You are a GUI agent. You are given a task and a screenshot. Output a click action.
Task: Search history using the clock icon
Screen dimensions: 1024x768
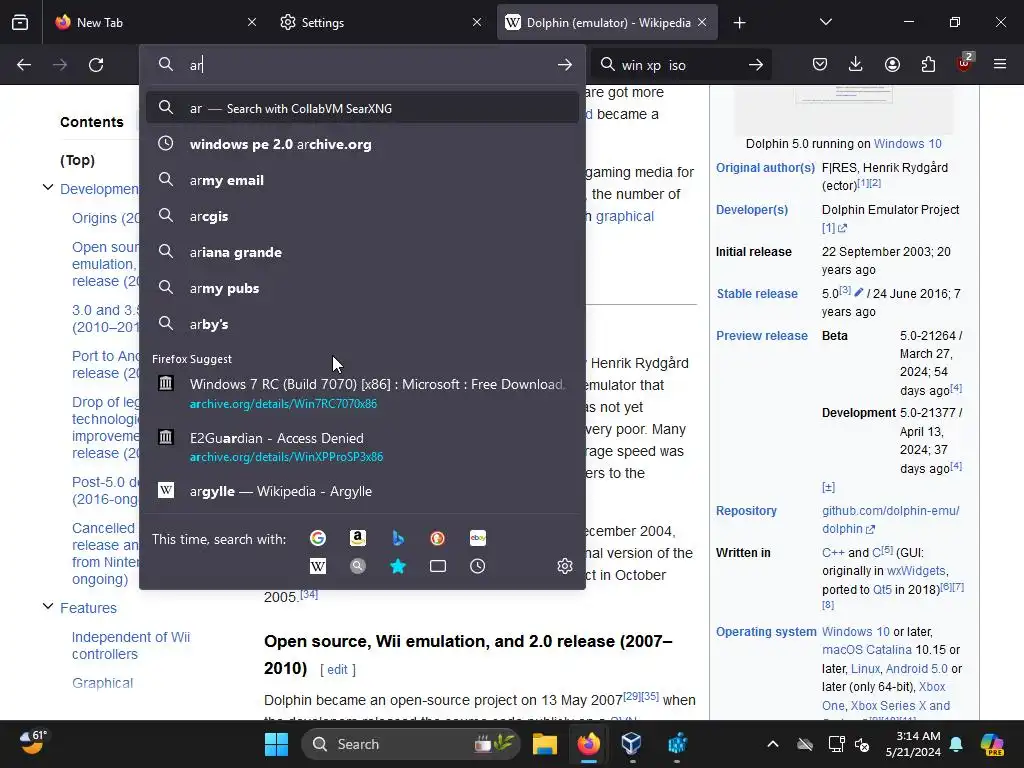(478, 566)
